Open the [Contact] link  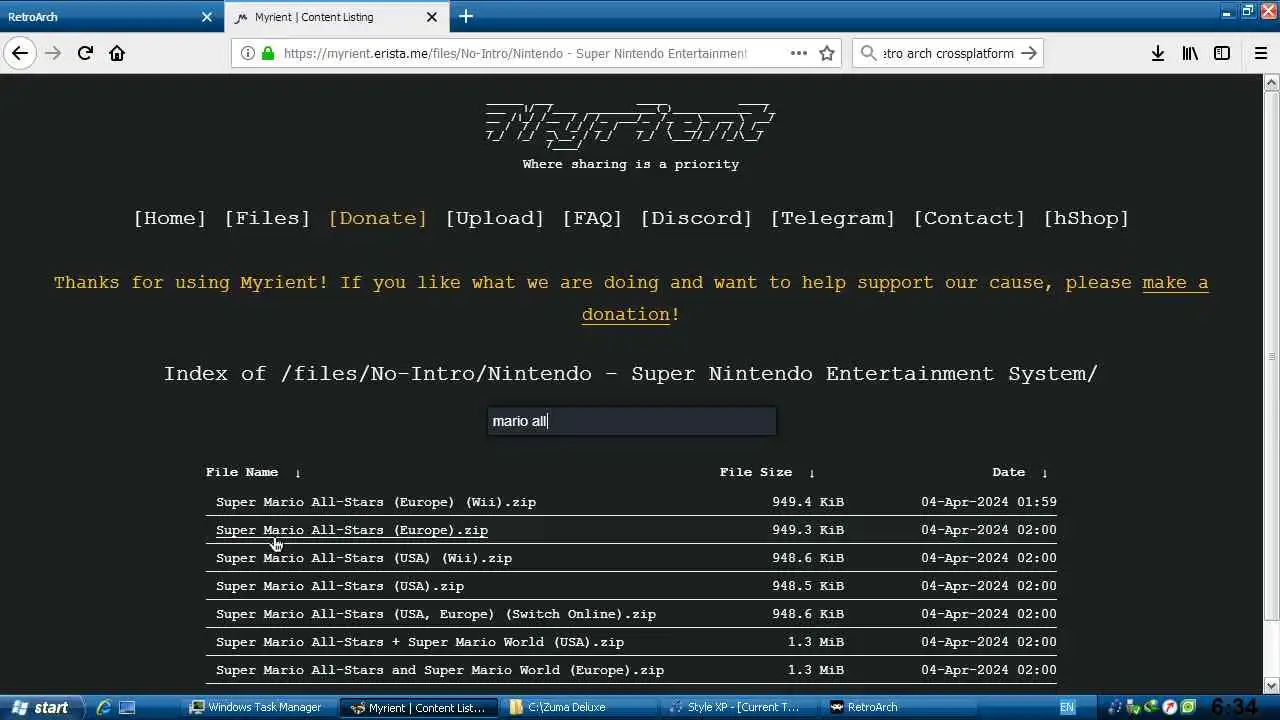pos(969,218)
